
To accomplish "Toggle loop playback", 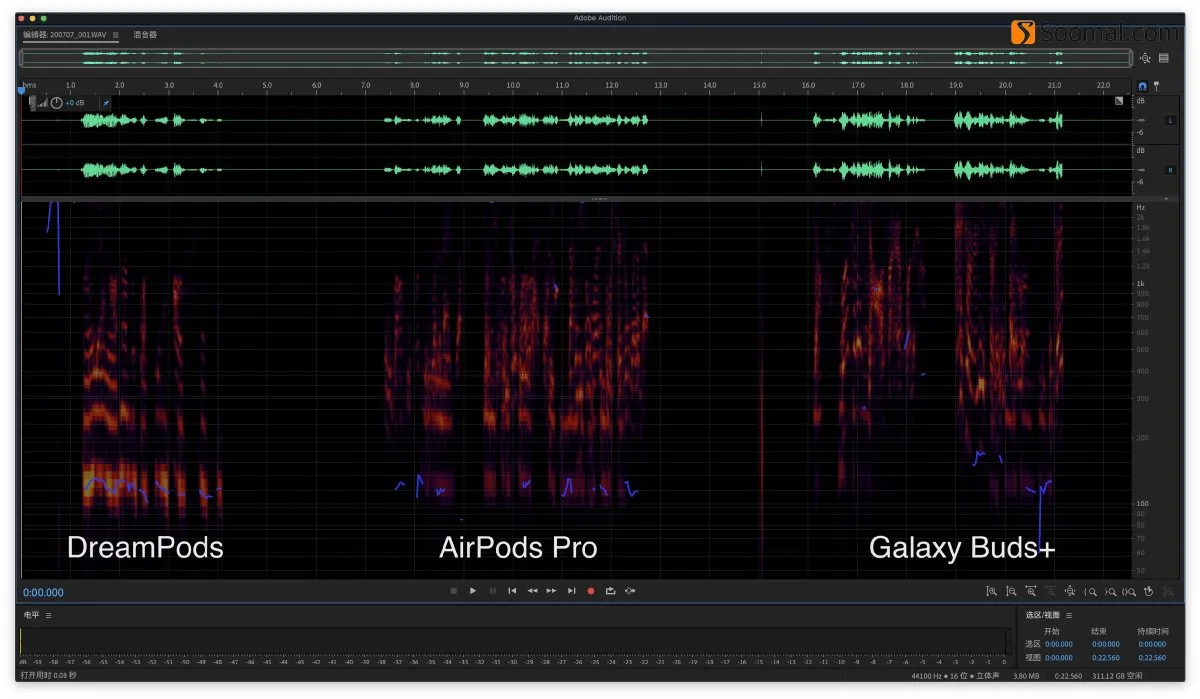I will pos(610,591).
